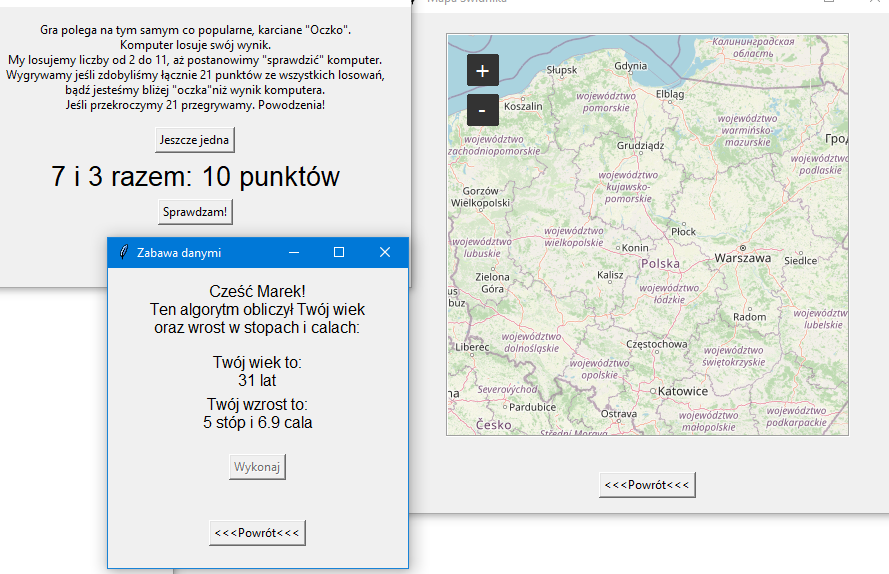Click the 'Polska' country label on map
Viewport: 889px width, 574px height.
(659, 264)
